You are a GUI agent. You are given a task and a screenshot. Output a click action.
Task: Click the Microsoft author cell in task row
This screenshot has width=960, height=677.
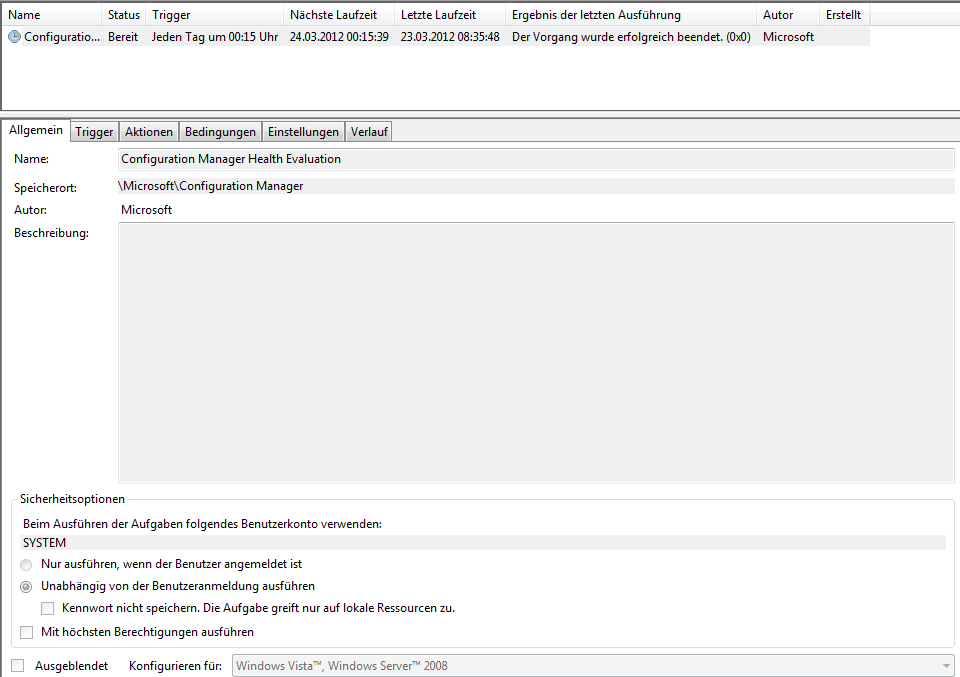[x=789, y=37]
